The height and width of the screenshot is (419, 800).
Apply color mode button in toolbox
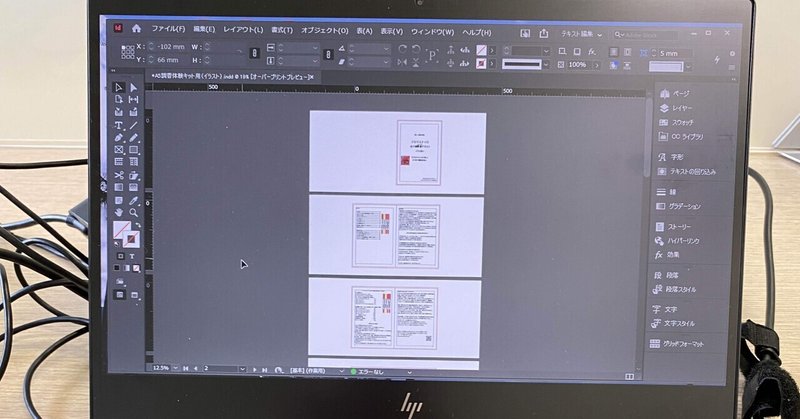click(117, 267)
